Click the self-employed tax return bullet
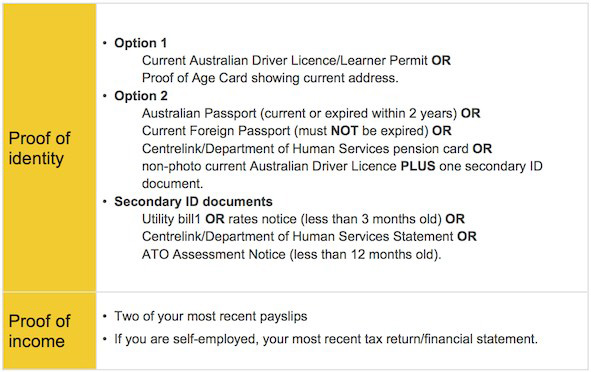The width and height of the screenshot is (591, 372). (x=326, y=339)
